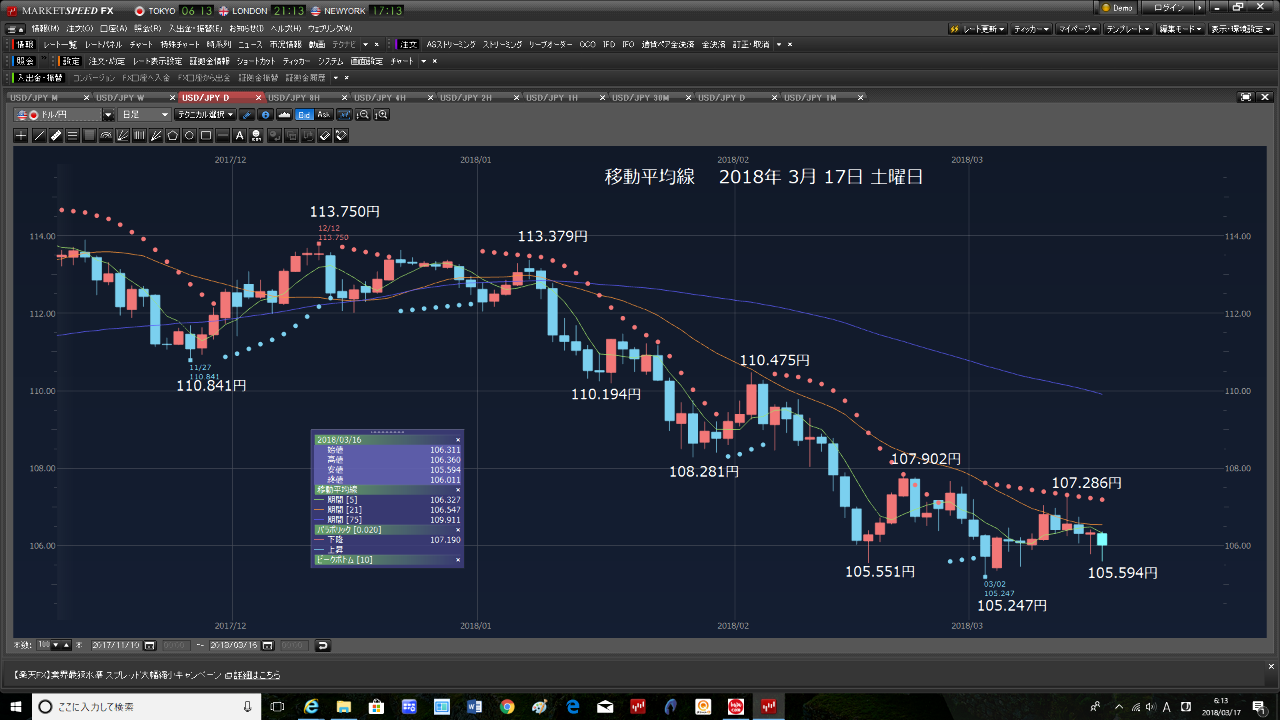Select the pentagon shape tool
1280x720 pixels.
(173, 135)
